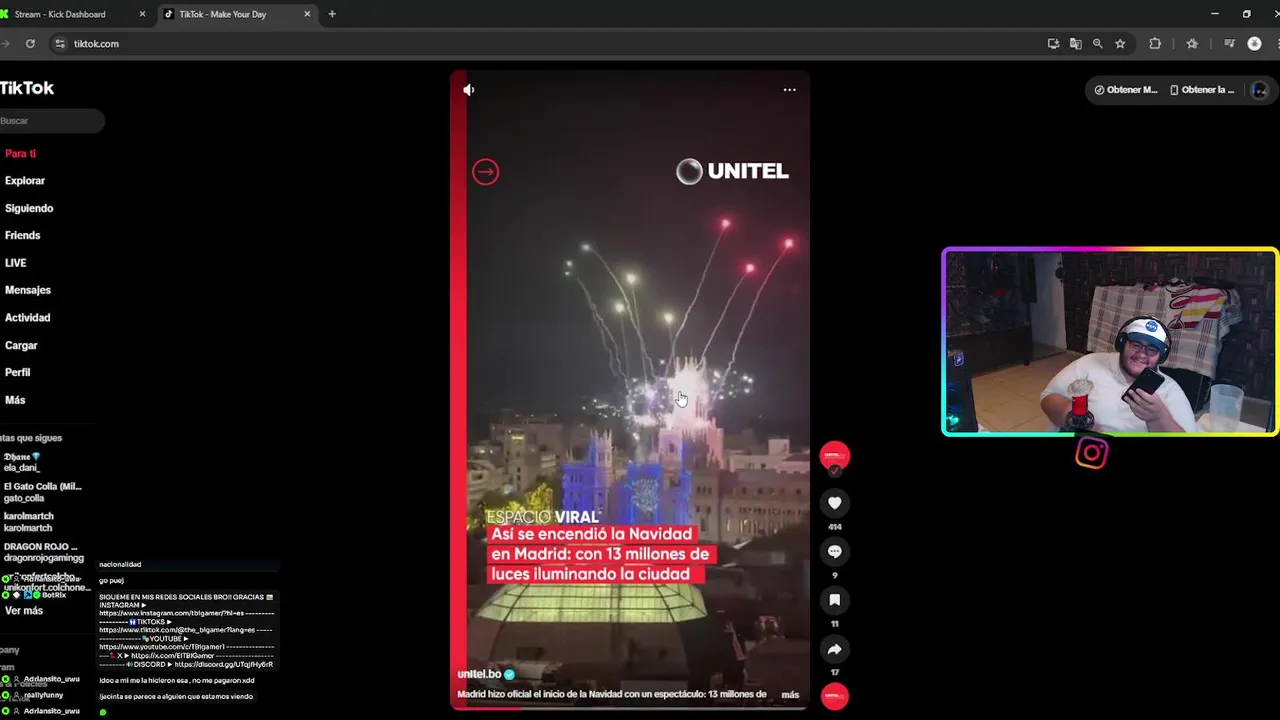Open media controls icon in toolbar
1280x720 pixels.
point(1229,44)
